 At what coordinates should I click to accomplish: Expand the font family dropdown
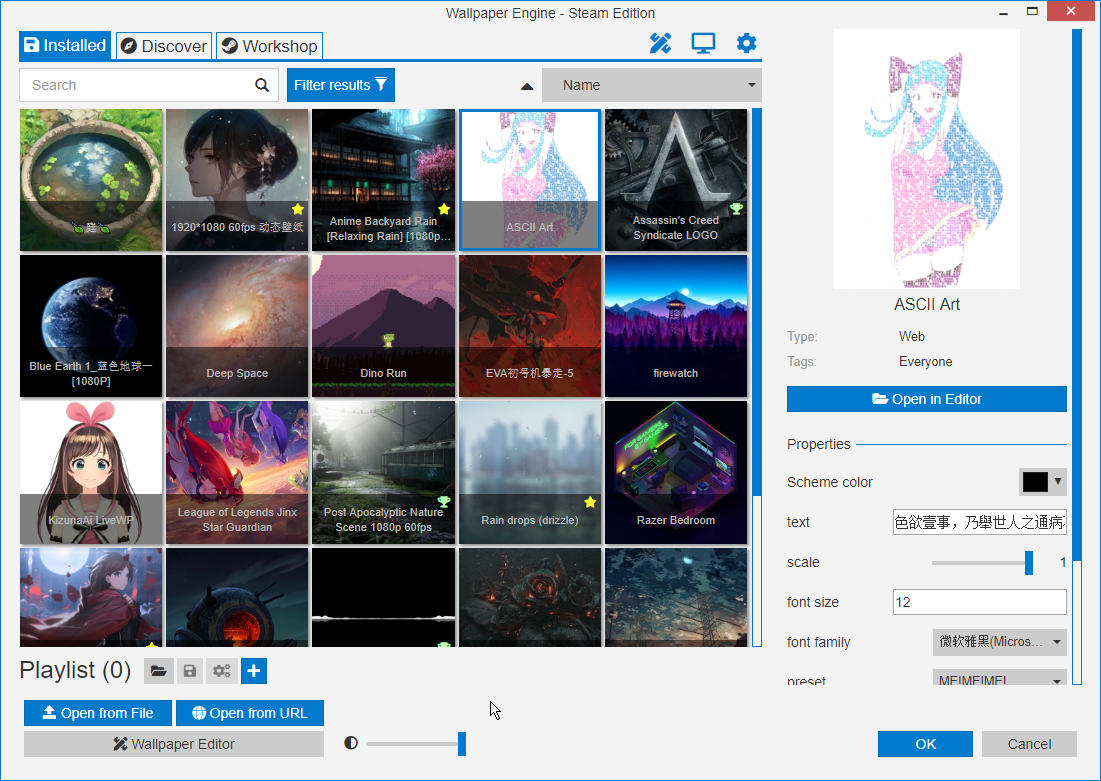click(1000, 642)
